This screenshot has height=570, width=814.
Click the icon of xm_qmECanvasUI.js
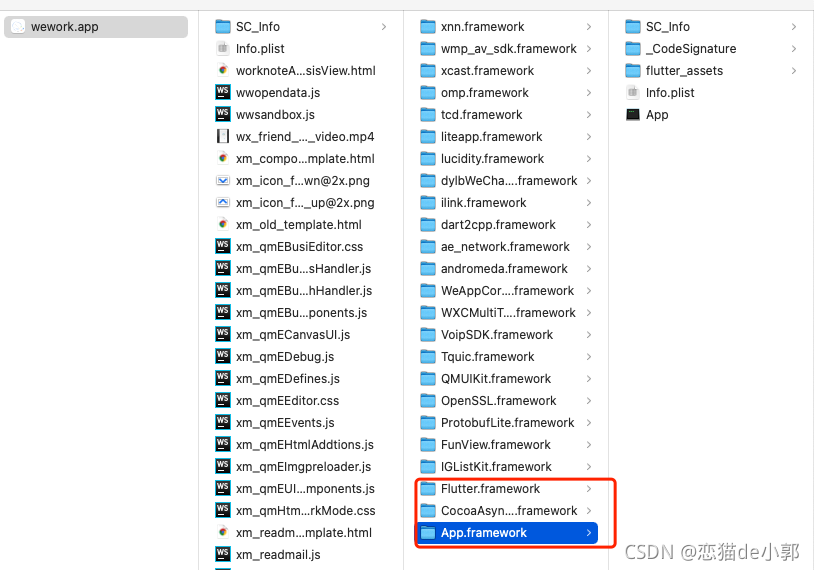pyautogui.click(x=223, y=334)
